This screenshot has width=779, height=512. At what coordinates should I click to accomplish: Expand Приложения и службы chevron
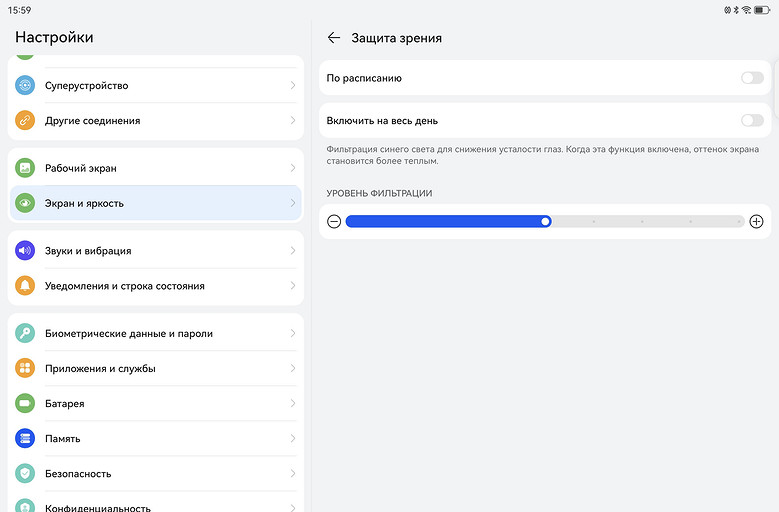292,369
